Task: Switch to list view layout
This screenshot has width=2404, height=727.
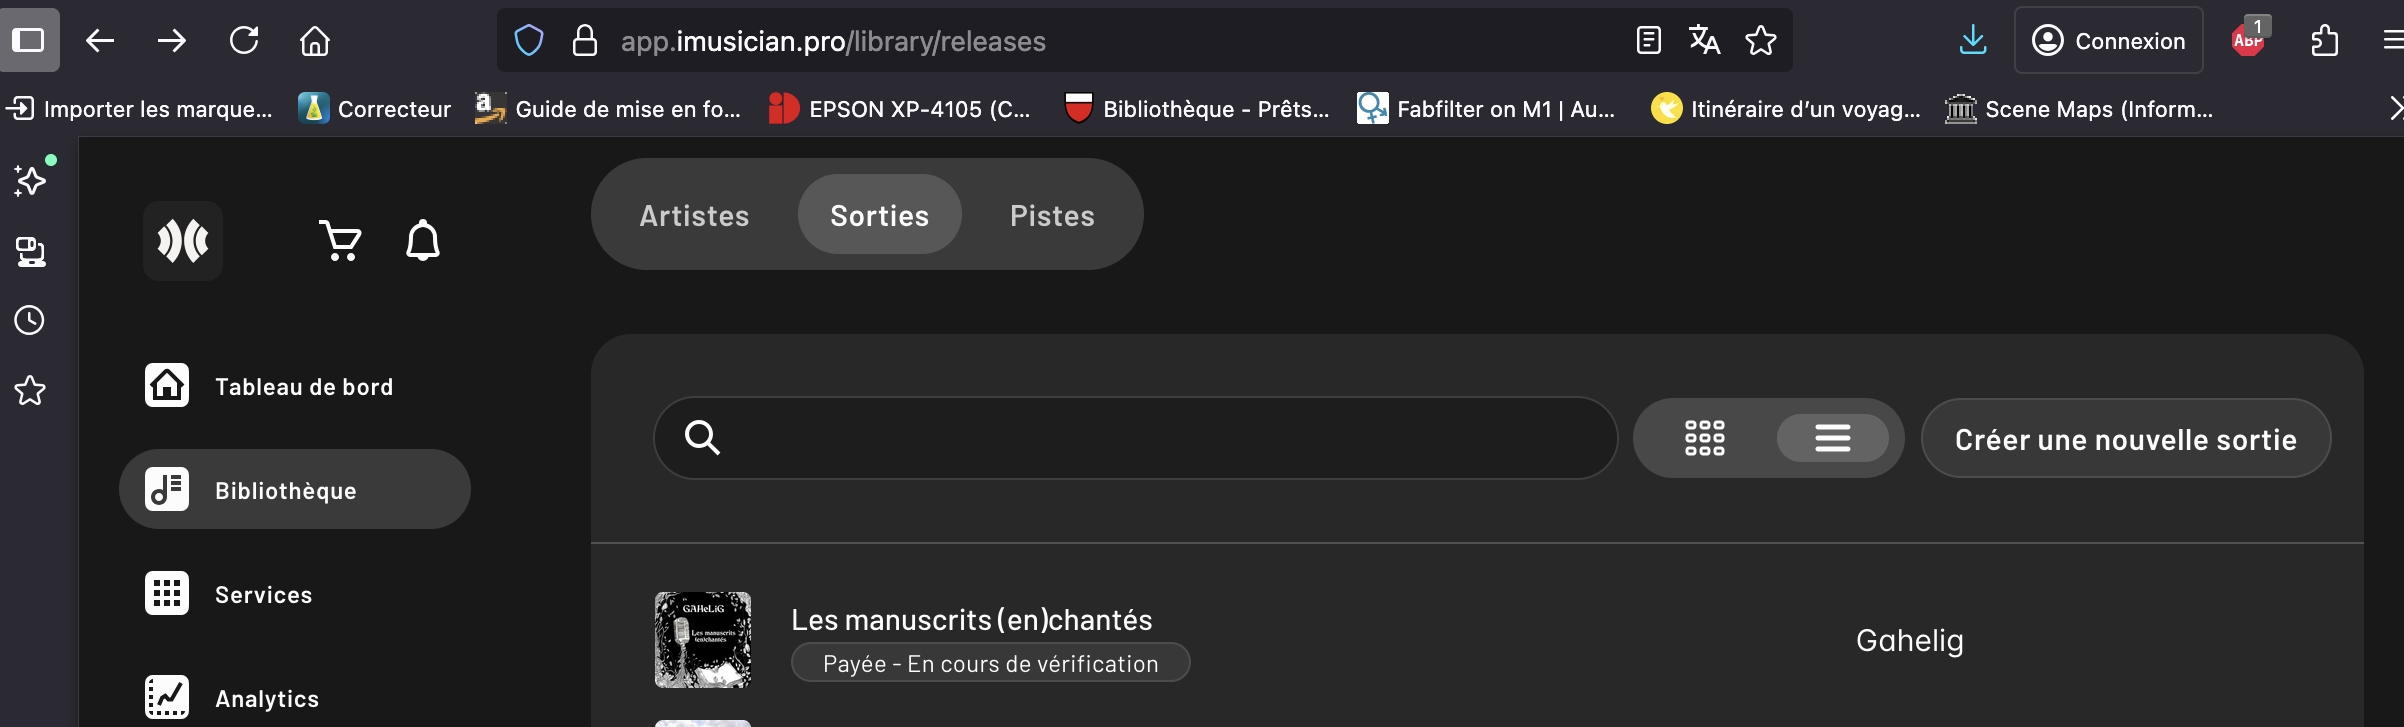Action: [x=1832, y=438]
